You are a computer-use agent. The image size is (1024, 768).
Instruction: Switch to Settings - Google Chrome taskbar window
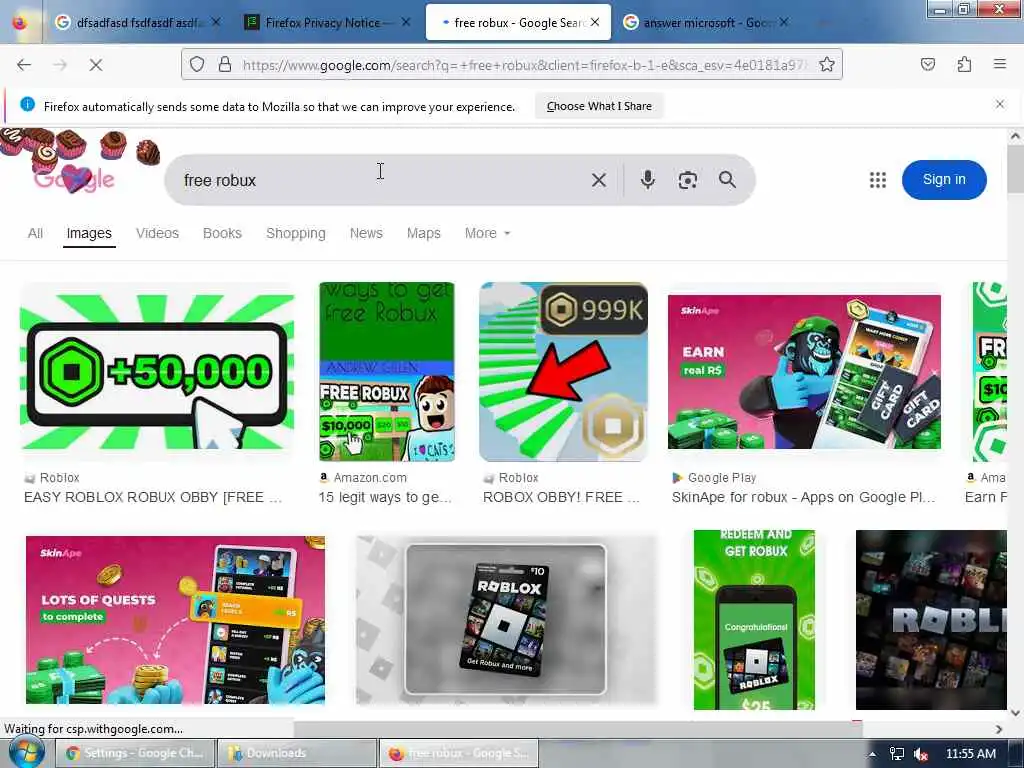click(x=135, y=753)
